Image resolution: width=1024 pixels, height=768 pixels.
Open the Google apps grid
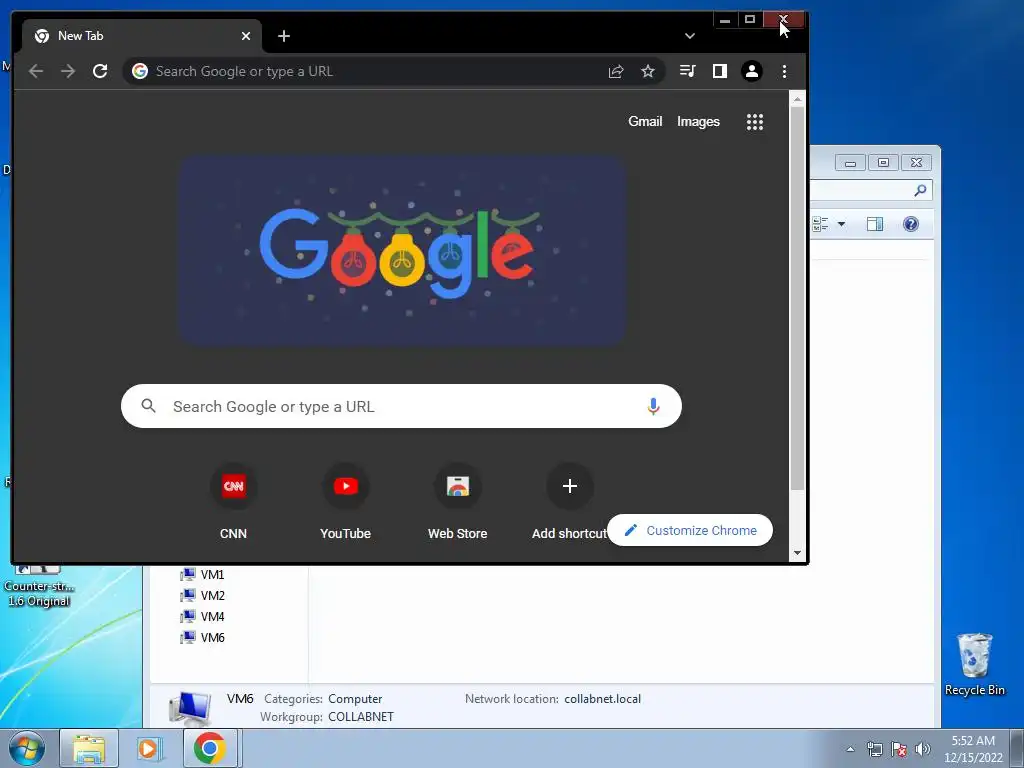pos(755,121)
